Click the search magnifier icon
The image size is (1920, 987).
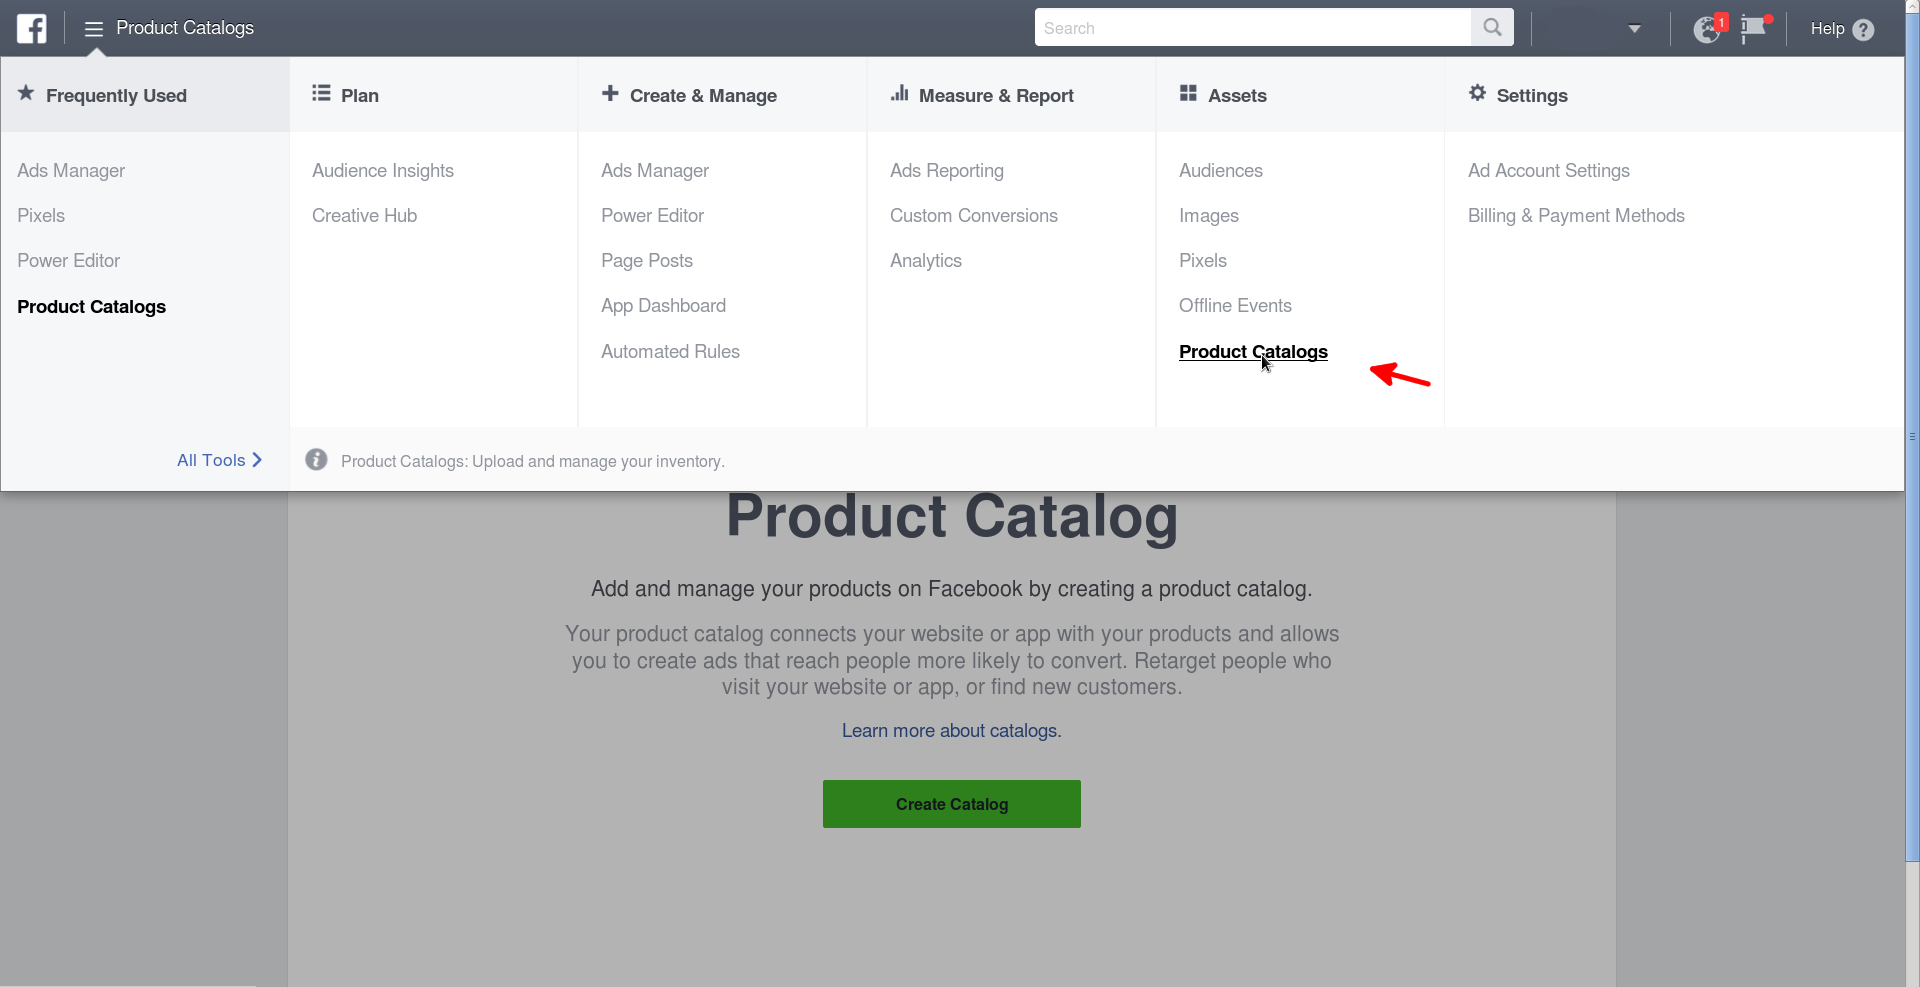pos(1492,27)
